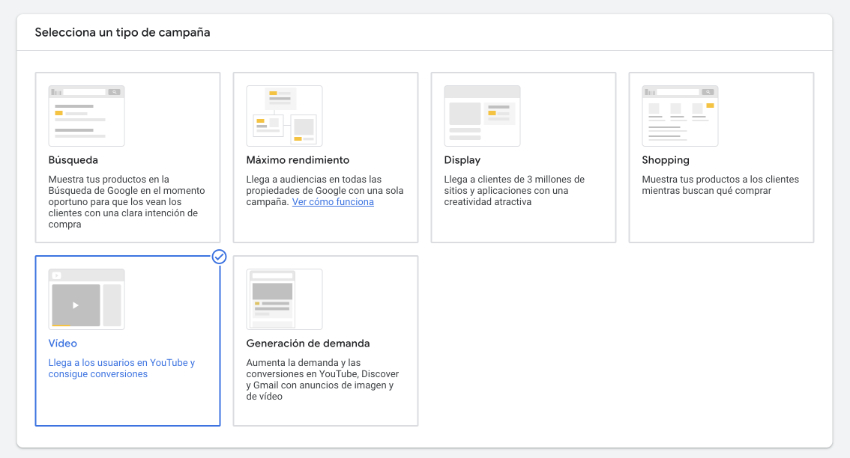Click the blue checkmark on Vídeo card
The height and width of the screenshot is (458, 850).
pyautogui.click(x=219, y=256)
